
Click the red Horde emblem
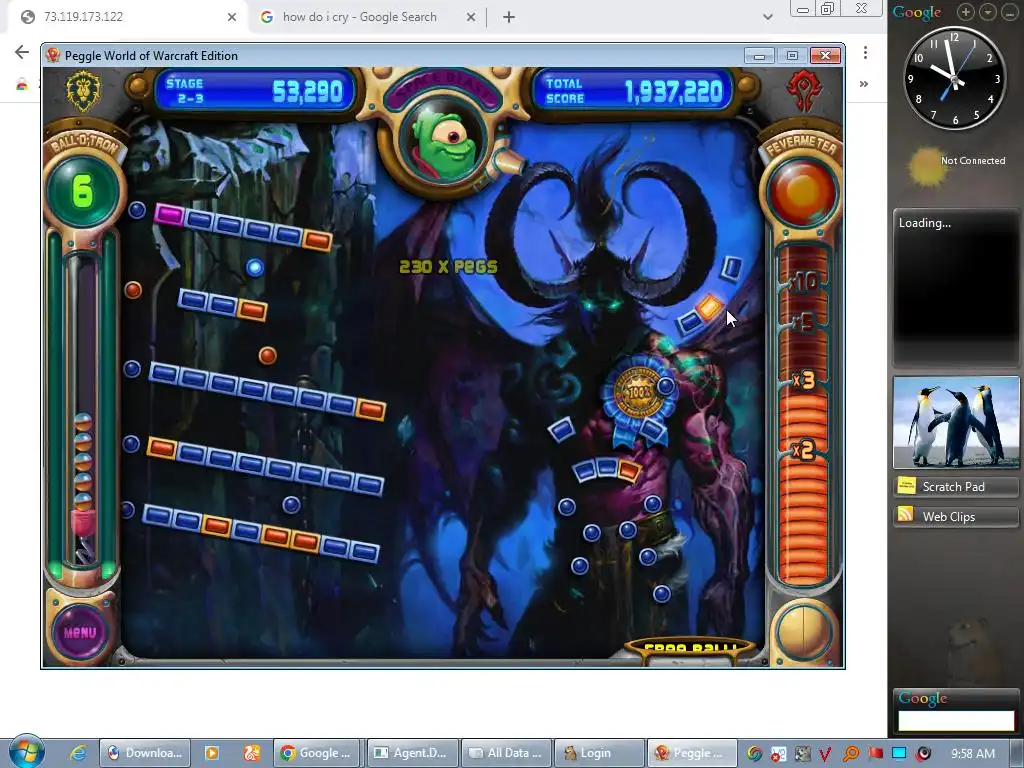[x=804, y=91]
